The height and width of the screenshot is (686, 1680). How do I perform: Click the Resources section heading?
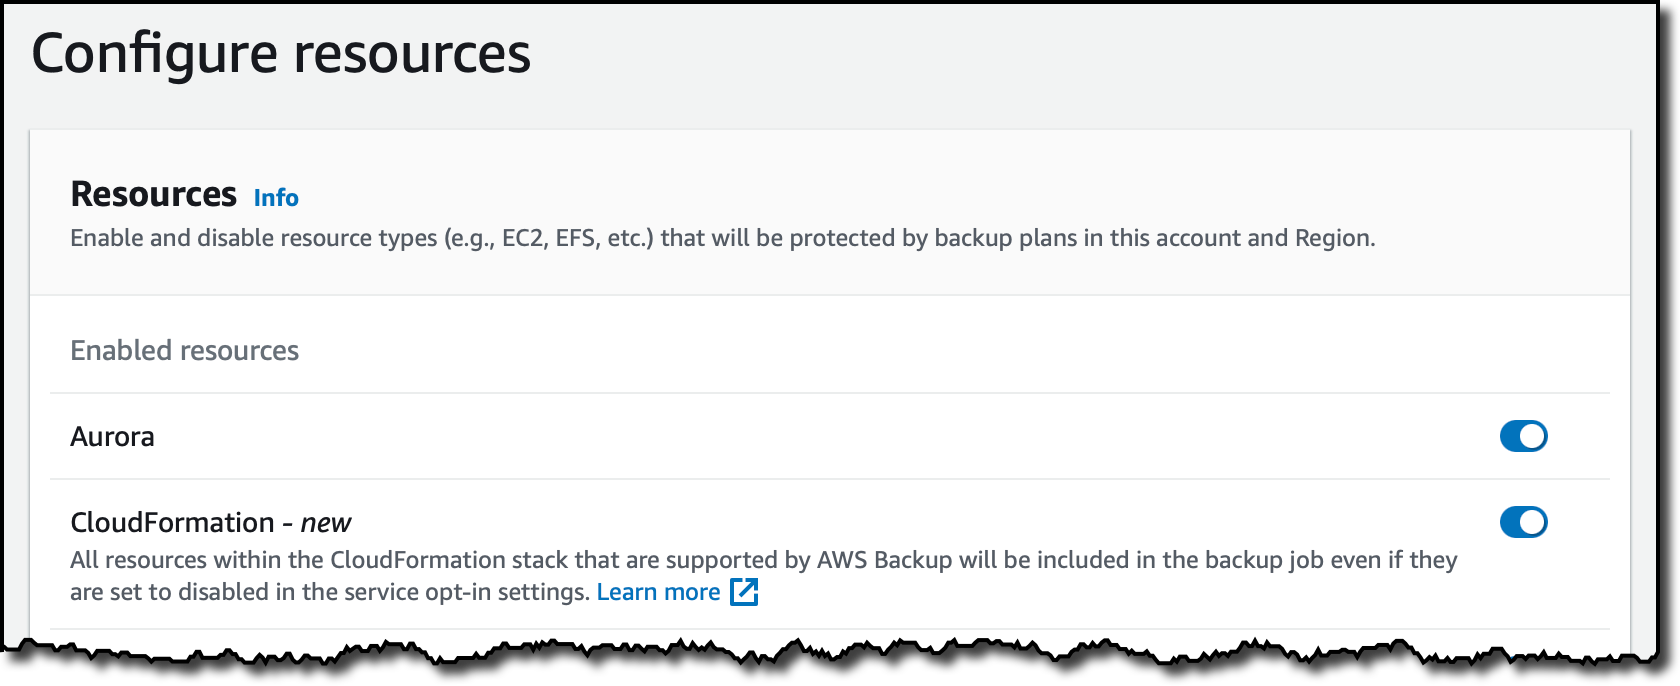tap(153, 194)
